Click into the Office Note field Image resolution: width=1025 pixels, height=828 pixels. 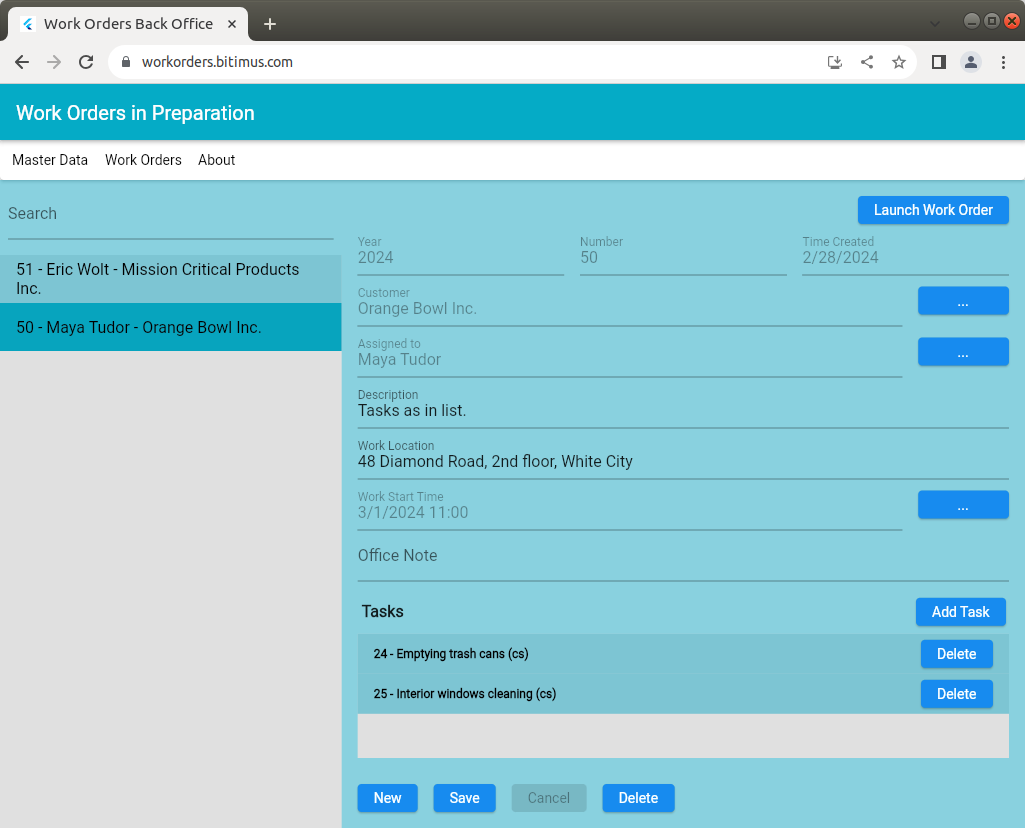click(x=682, y=557)
